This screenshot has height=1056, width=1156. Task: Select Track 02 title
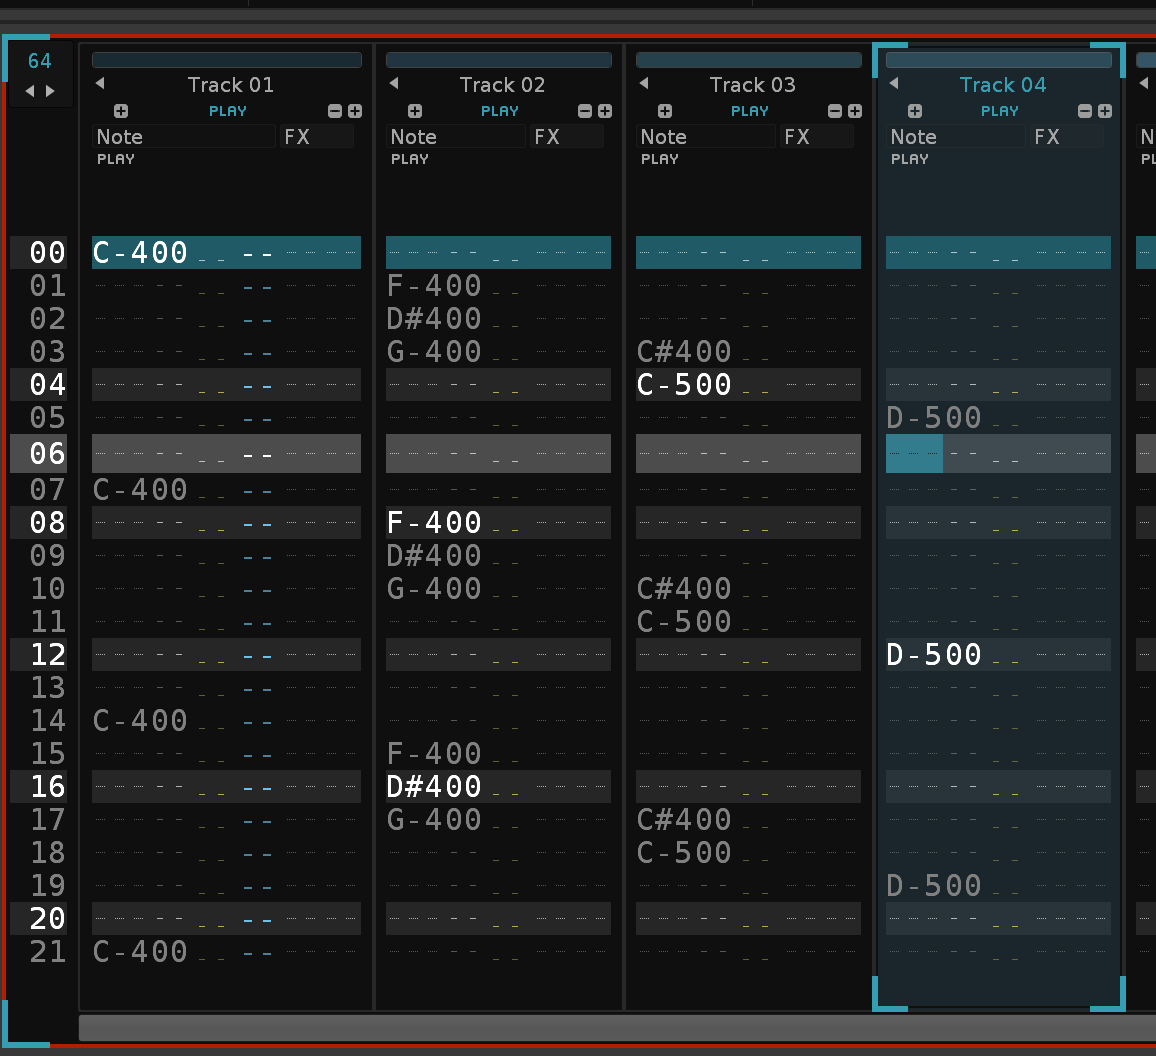[503, 85]
